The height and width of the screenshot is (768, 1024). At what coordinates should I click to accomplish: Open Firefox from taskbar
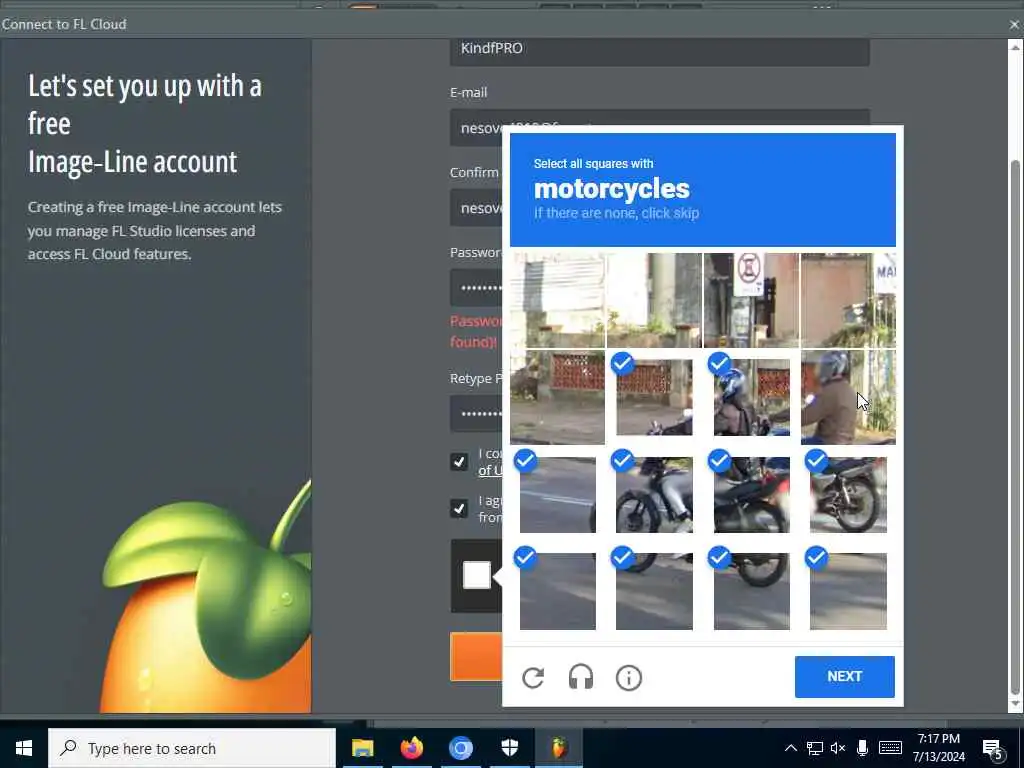[x=411, y=748]
